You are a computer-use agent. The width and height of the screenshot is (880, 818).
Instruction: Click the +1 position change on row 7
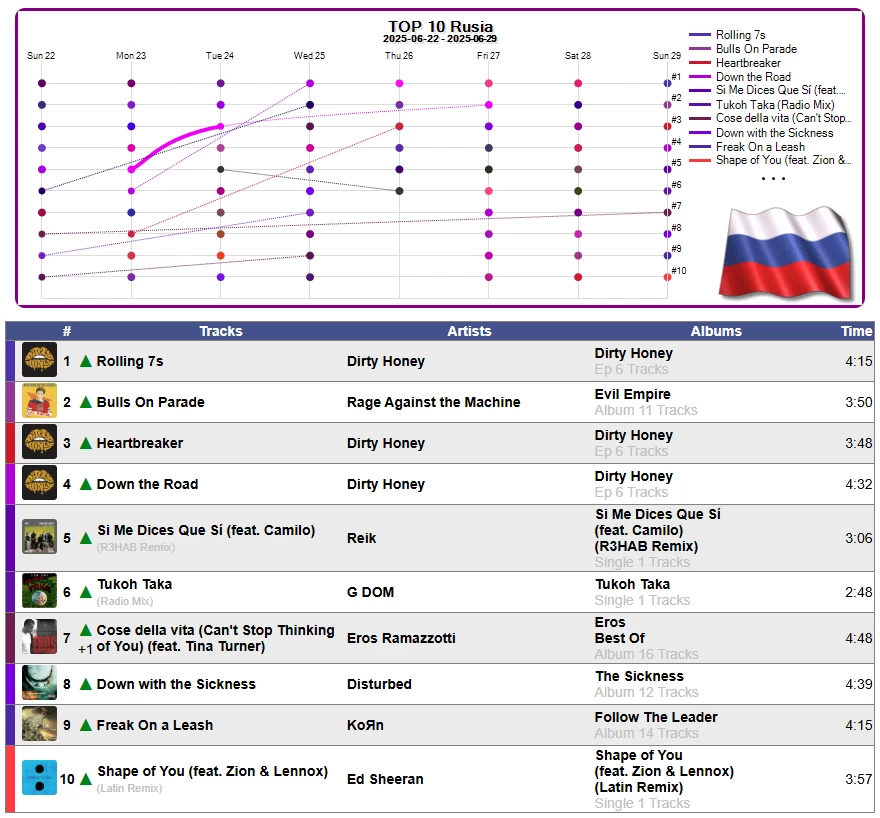pyautogui.click(x=85, y=649)
